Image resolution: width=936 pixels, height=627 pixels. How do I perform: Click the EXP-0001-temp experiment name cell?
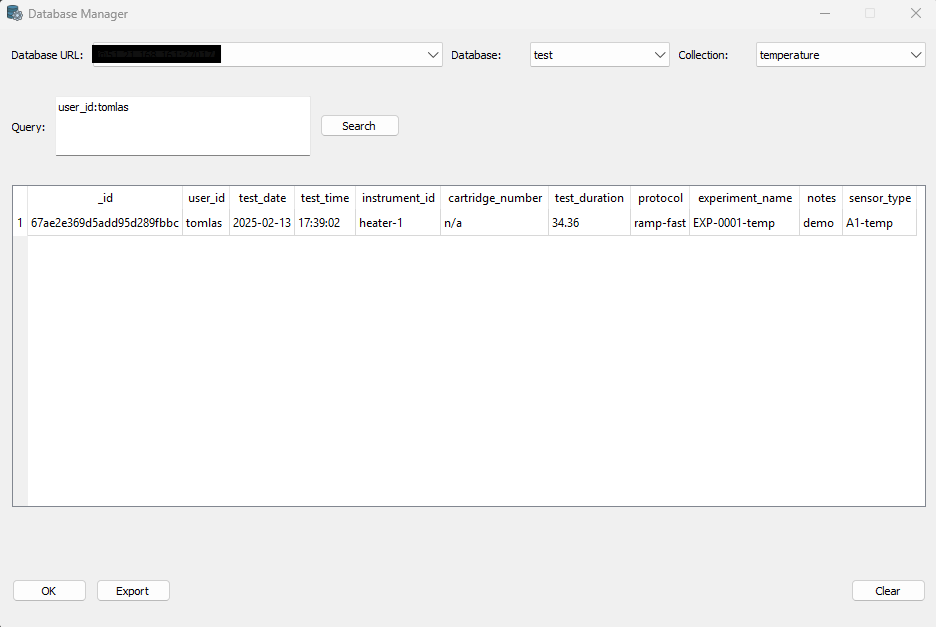tap(742, 222)
